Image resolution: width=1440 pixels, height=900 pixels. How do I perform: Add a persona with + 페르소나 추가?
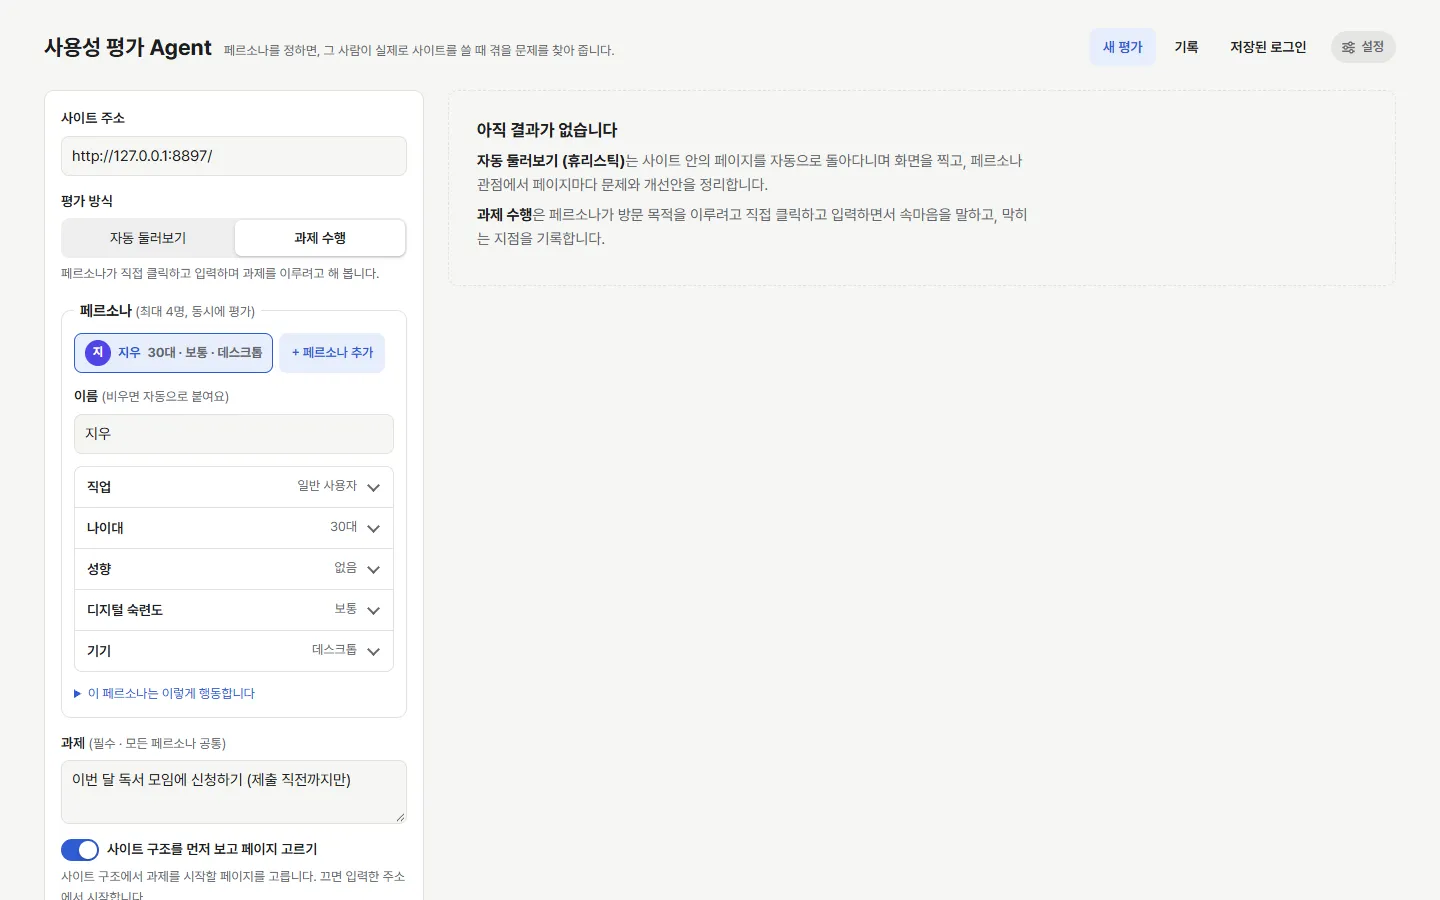[x=332, y=353]
